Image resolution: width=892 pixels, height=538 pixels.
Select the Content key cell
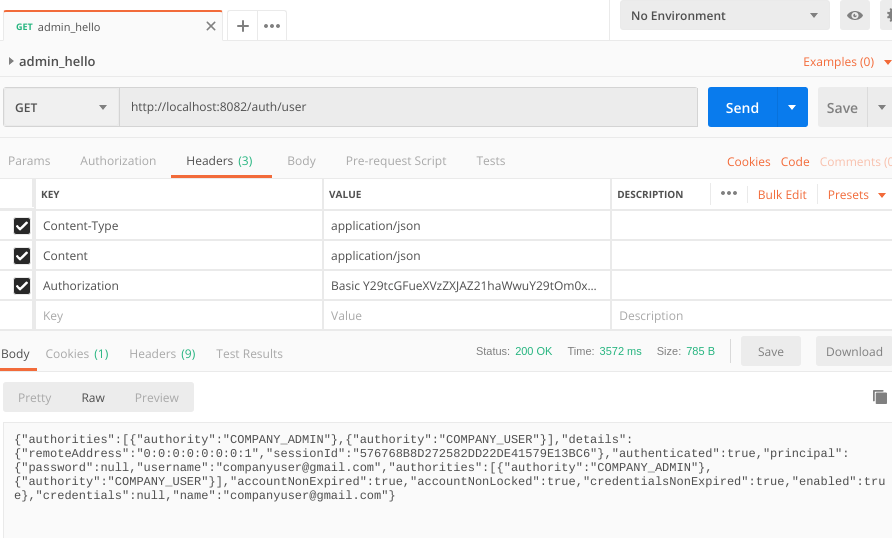(x=179, y=256)
